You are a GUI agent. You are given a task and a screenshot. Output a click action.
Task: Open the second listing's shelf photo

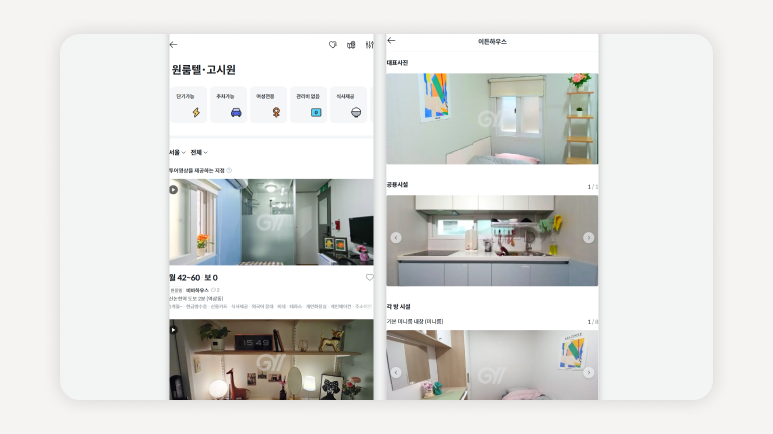point(271,360)
